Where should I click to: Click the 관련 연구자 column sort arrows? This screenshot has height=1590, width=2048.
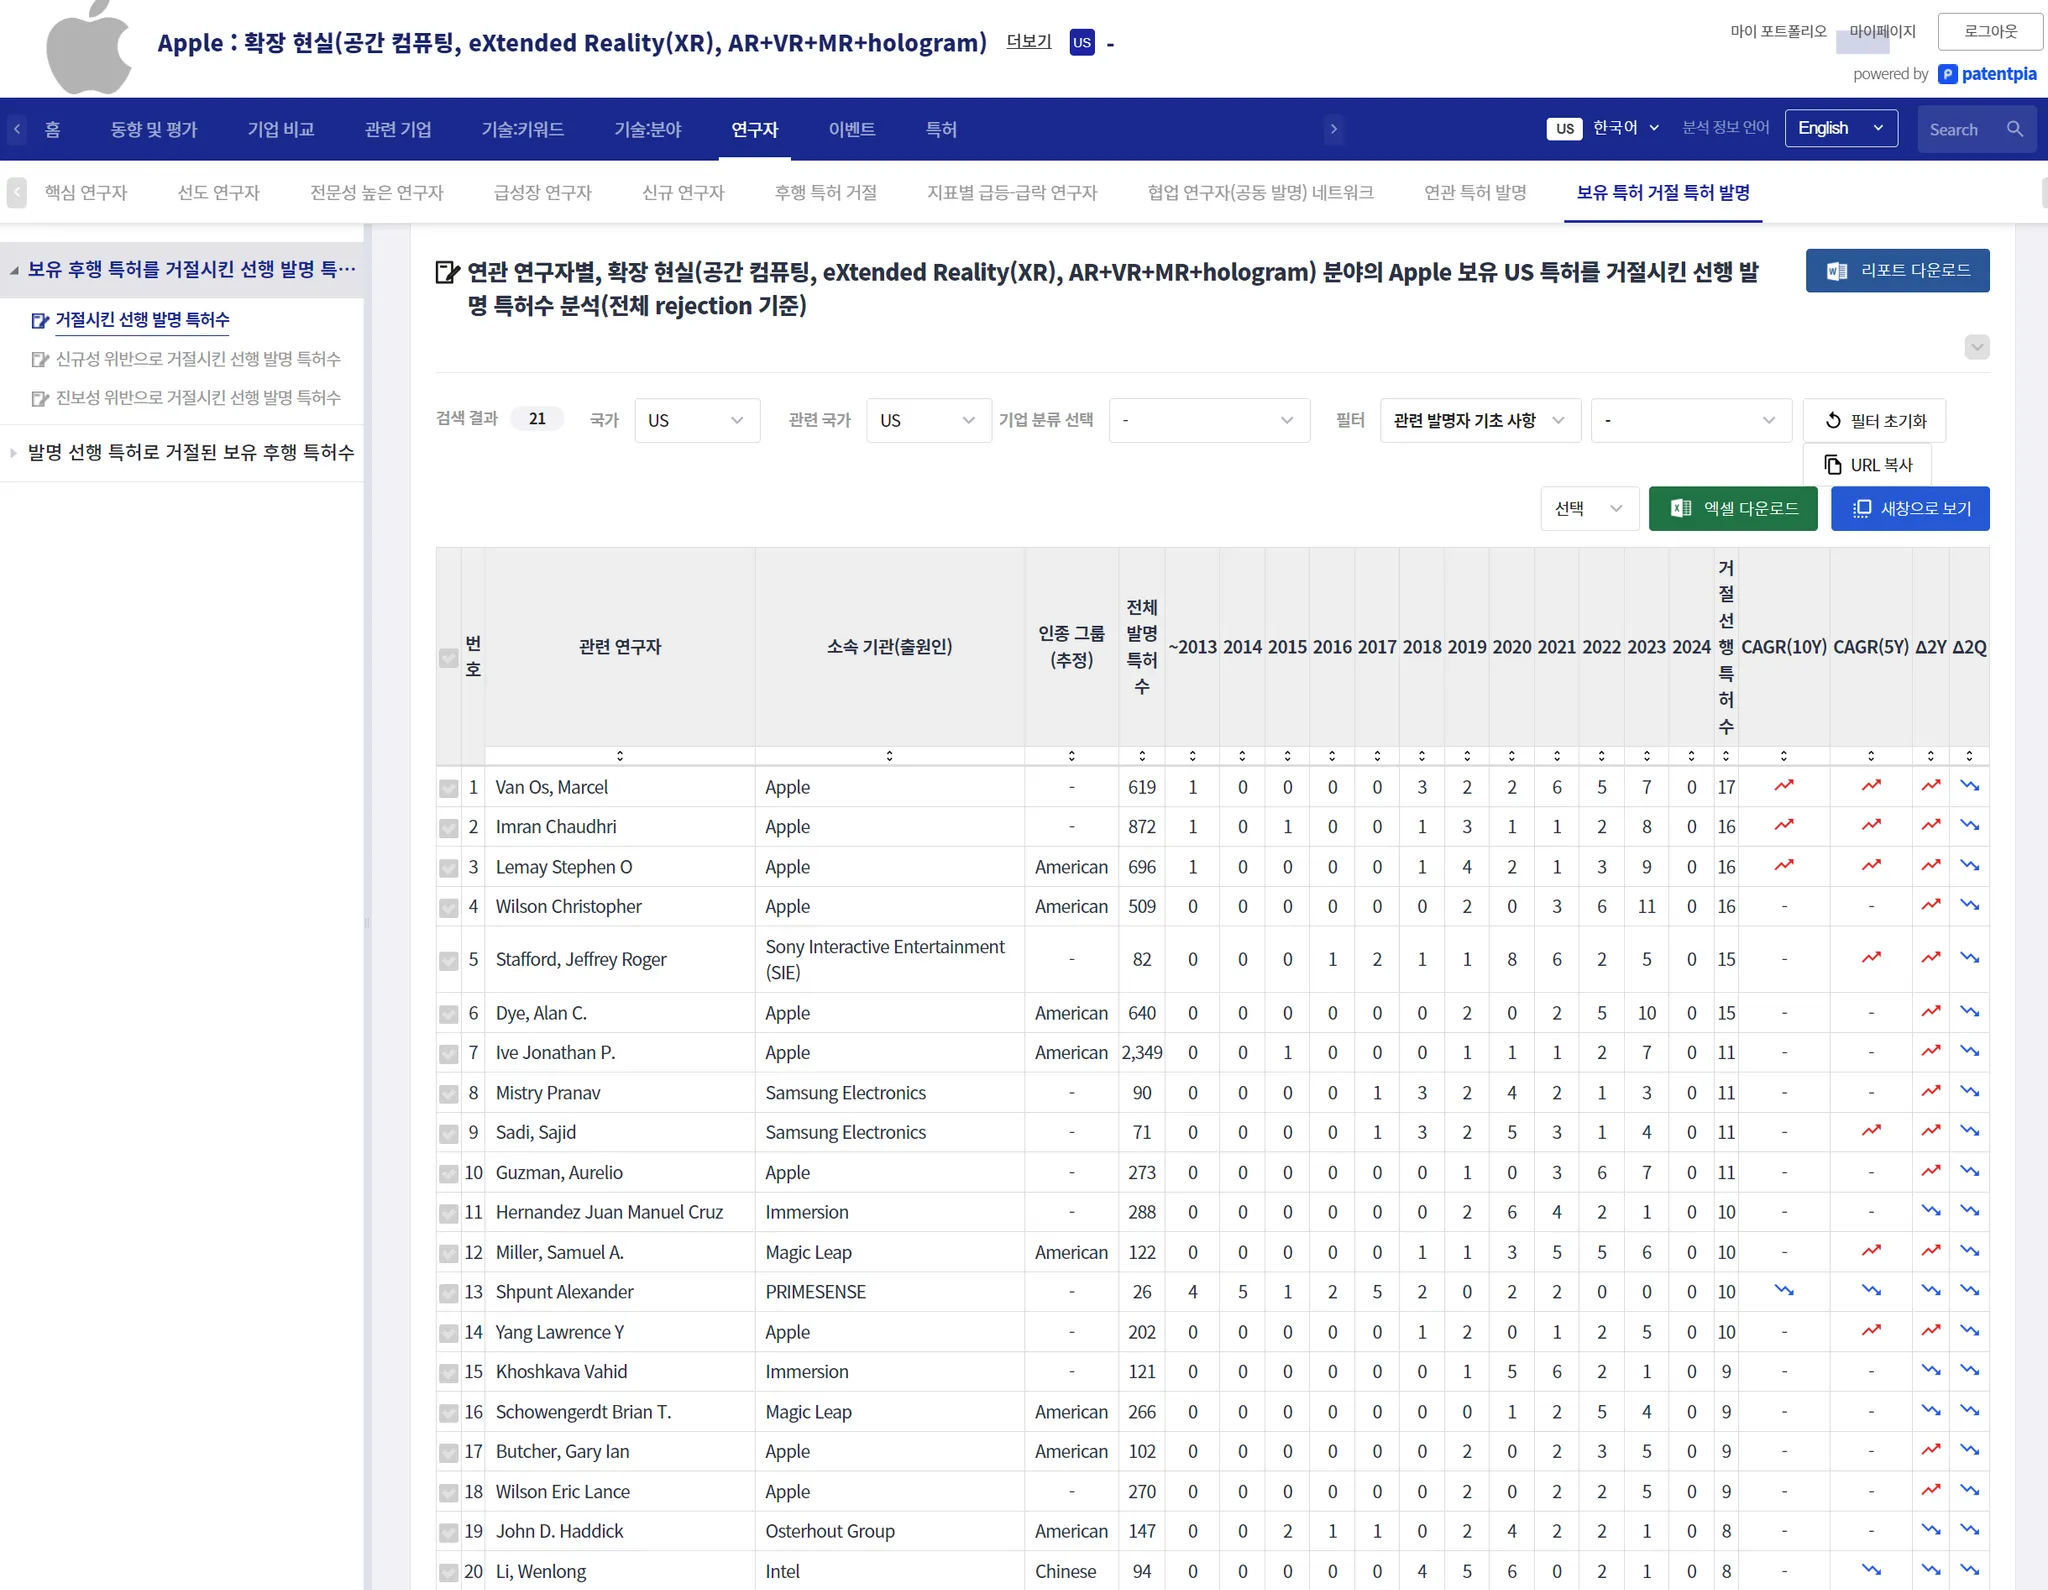619,756
